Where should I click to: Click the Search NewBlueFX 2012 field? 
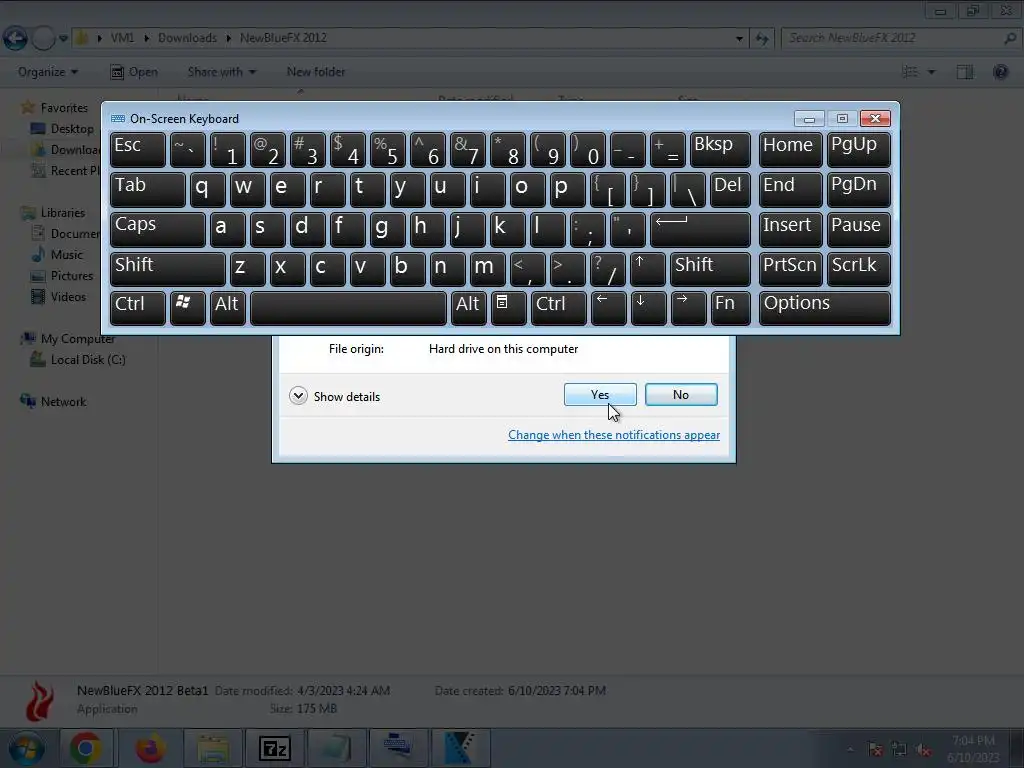900,38
